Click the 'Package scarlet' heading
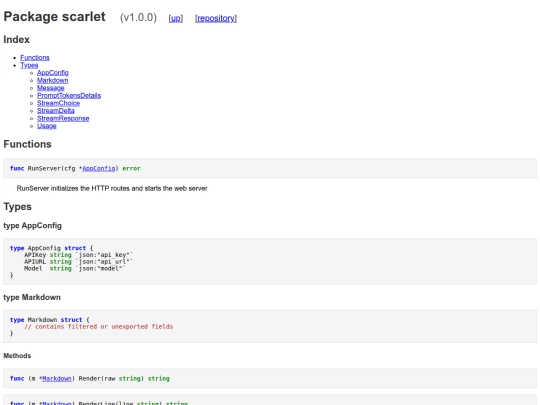This screenshot has height=405, width=540. point(54,17)
